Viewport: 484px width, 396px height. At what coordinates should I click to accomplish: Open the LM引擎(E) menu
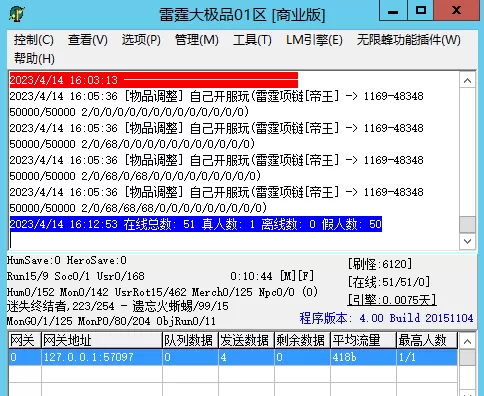[x=314, y=40]
